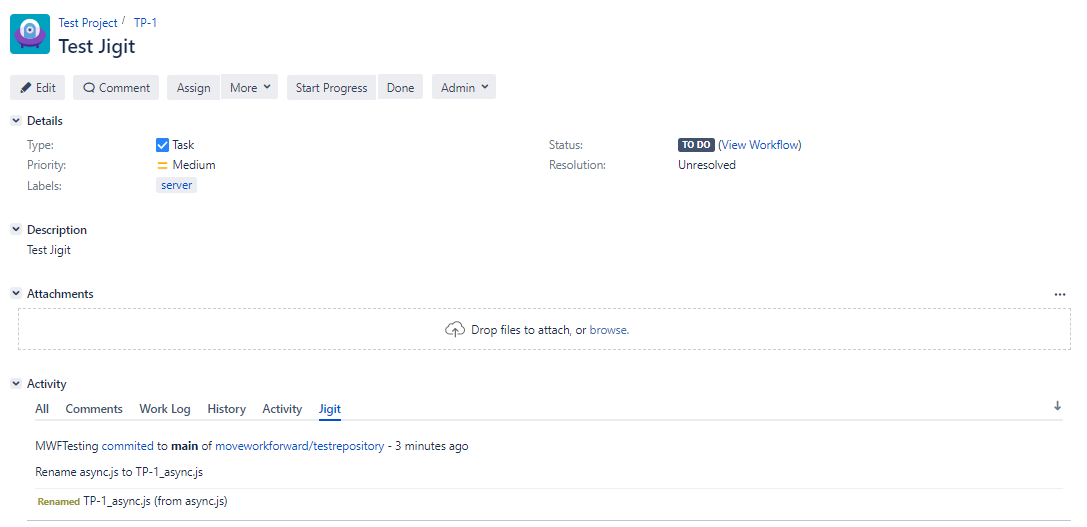The width and height of the screenshot is (1087, 527).
Task: Open the More dropdown menu
Action: point(249,88)
